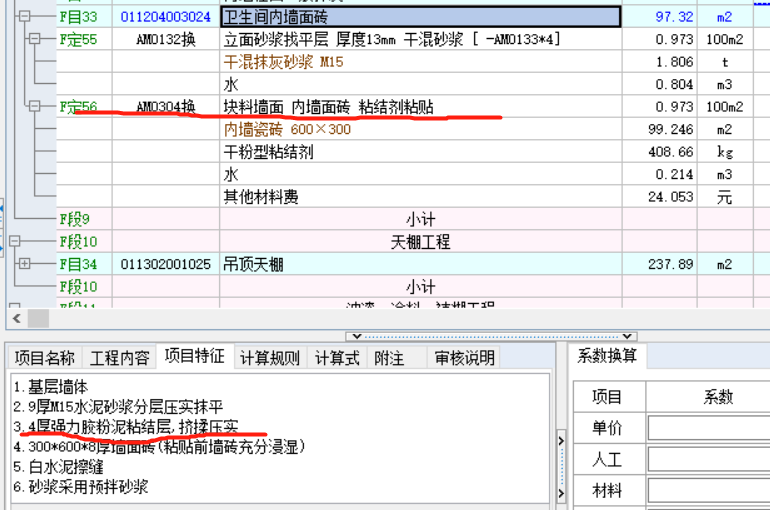Viewport: 770px width, 510px height.
Task: Click feature line 5.白水泥擦缝
Action: click(x=58, y=466)
